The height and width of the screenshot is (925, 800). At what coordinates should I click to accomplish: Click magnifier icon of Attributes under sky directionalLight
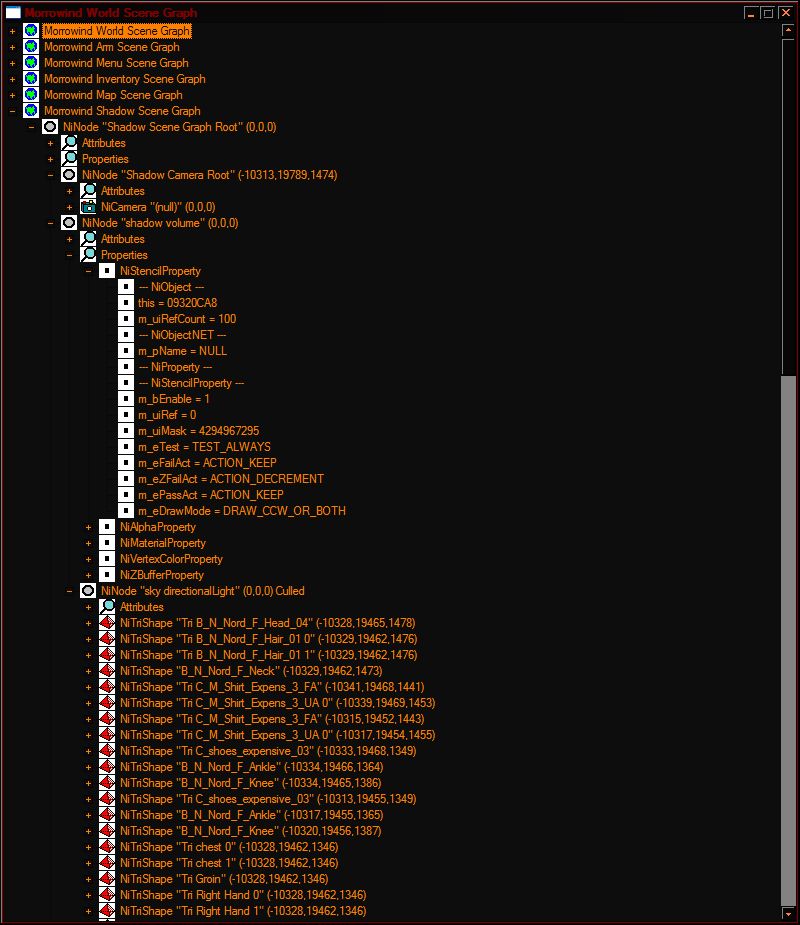tap(107, 606)
